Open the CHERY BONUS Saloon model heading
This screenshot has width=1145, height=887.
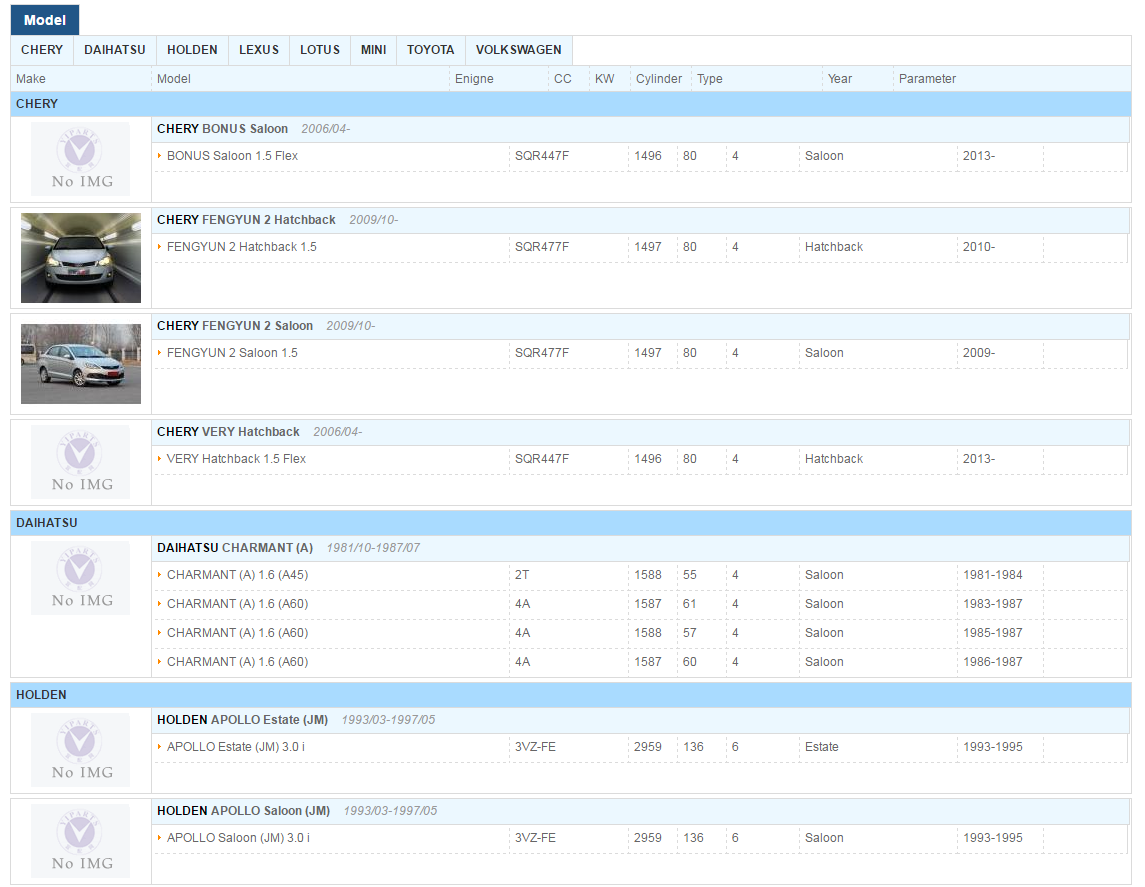[x=222, y=128]
